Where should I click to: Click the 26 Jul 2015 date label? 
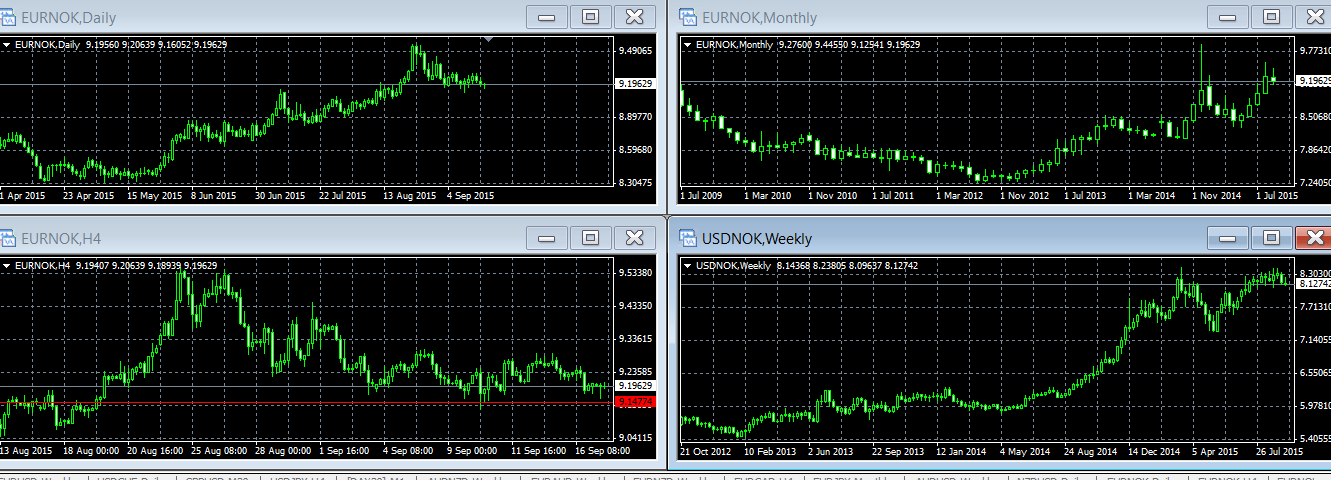(x=1281, y=451)
